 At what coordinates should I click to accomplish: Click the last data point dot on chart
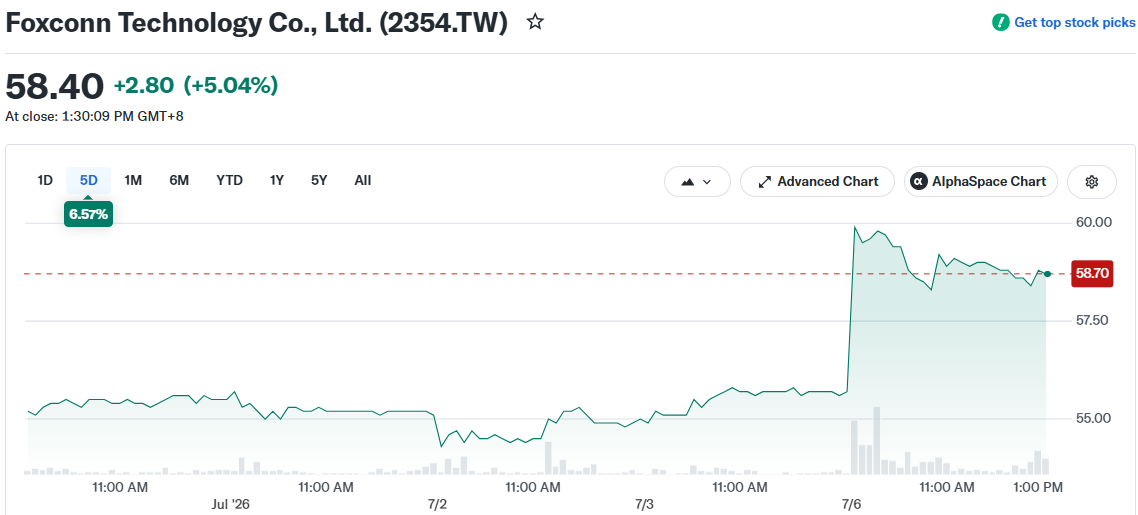(1047, 273)
